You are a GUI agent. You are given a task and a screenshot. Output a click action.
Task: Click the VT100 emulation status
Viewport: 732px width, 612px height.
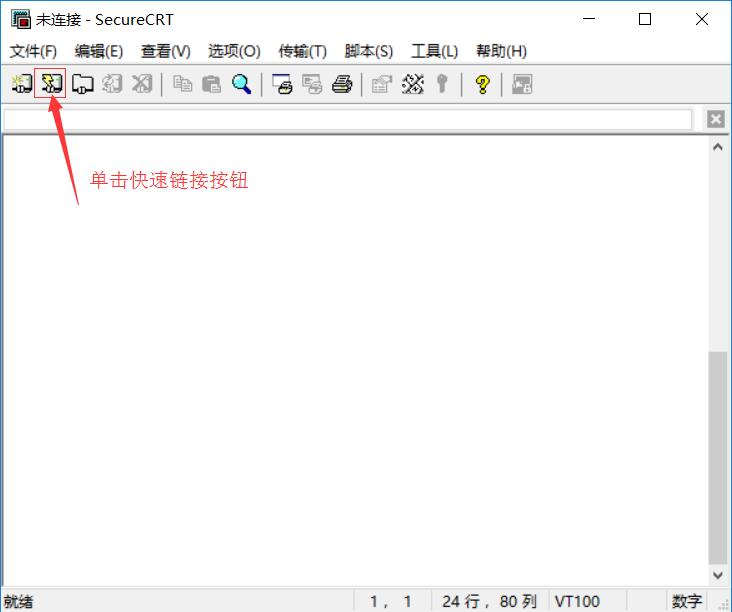[577, 601]
